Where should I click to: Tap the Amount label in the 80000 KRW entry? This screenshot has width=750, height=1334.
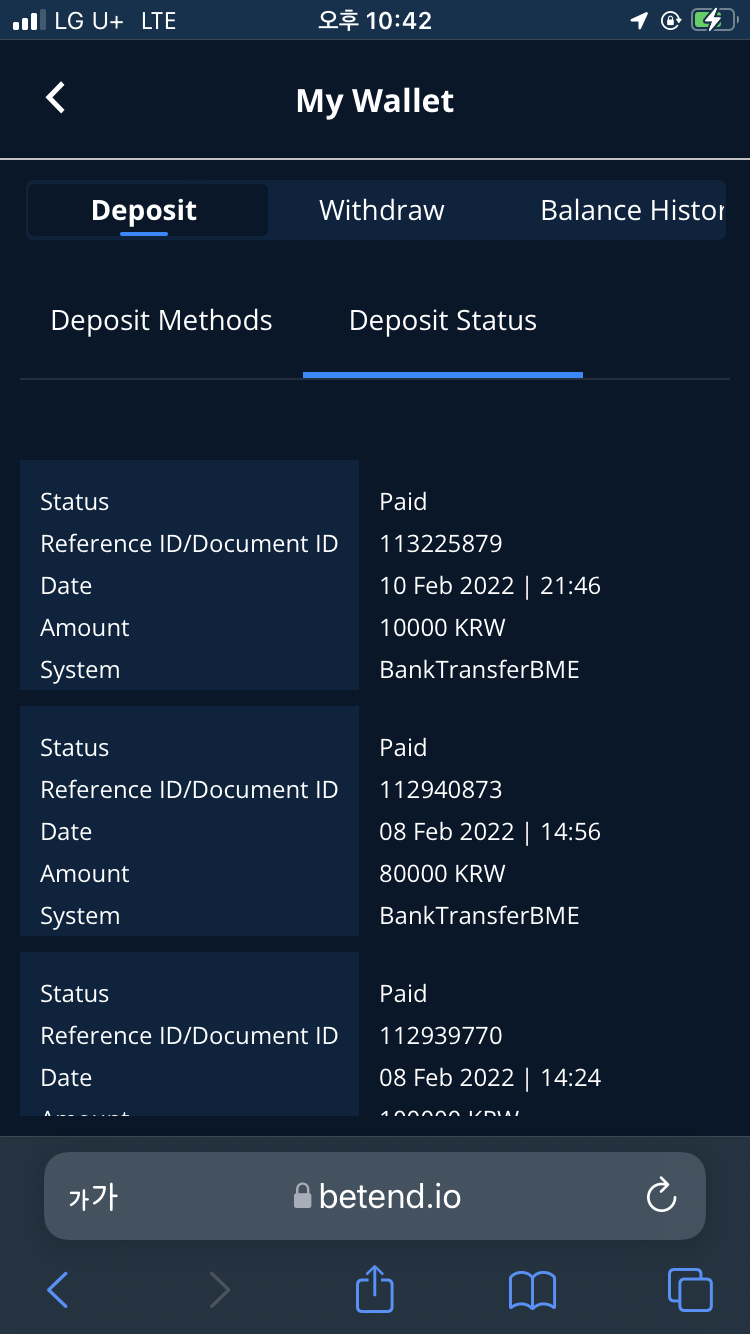[85, 874]
